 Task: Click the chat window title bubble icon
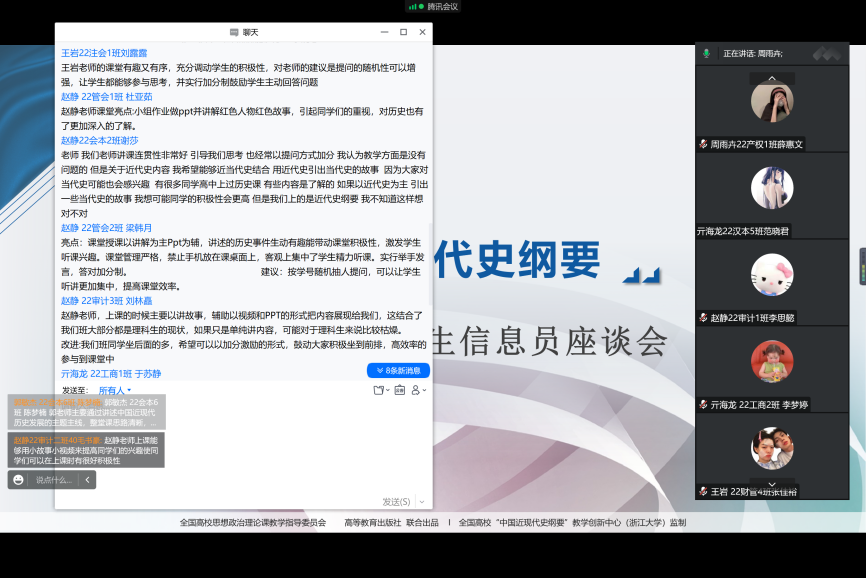pyautogui.click(x=234, y=32)
